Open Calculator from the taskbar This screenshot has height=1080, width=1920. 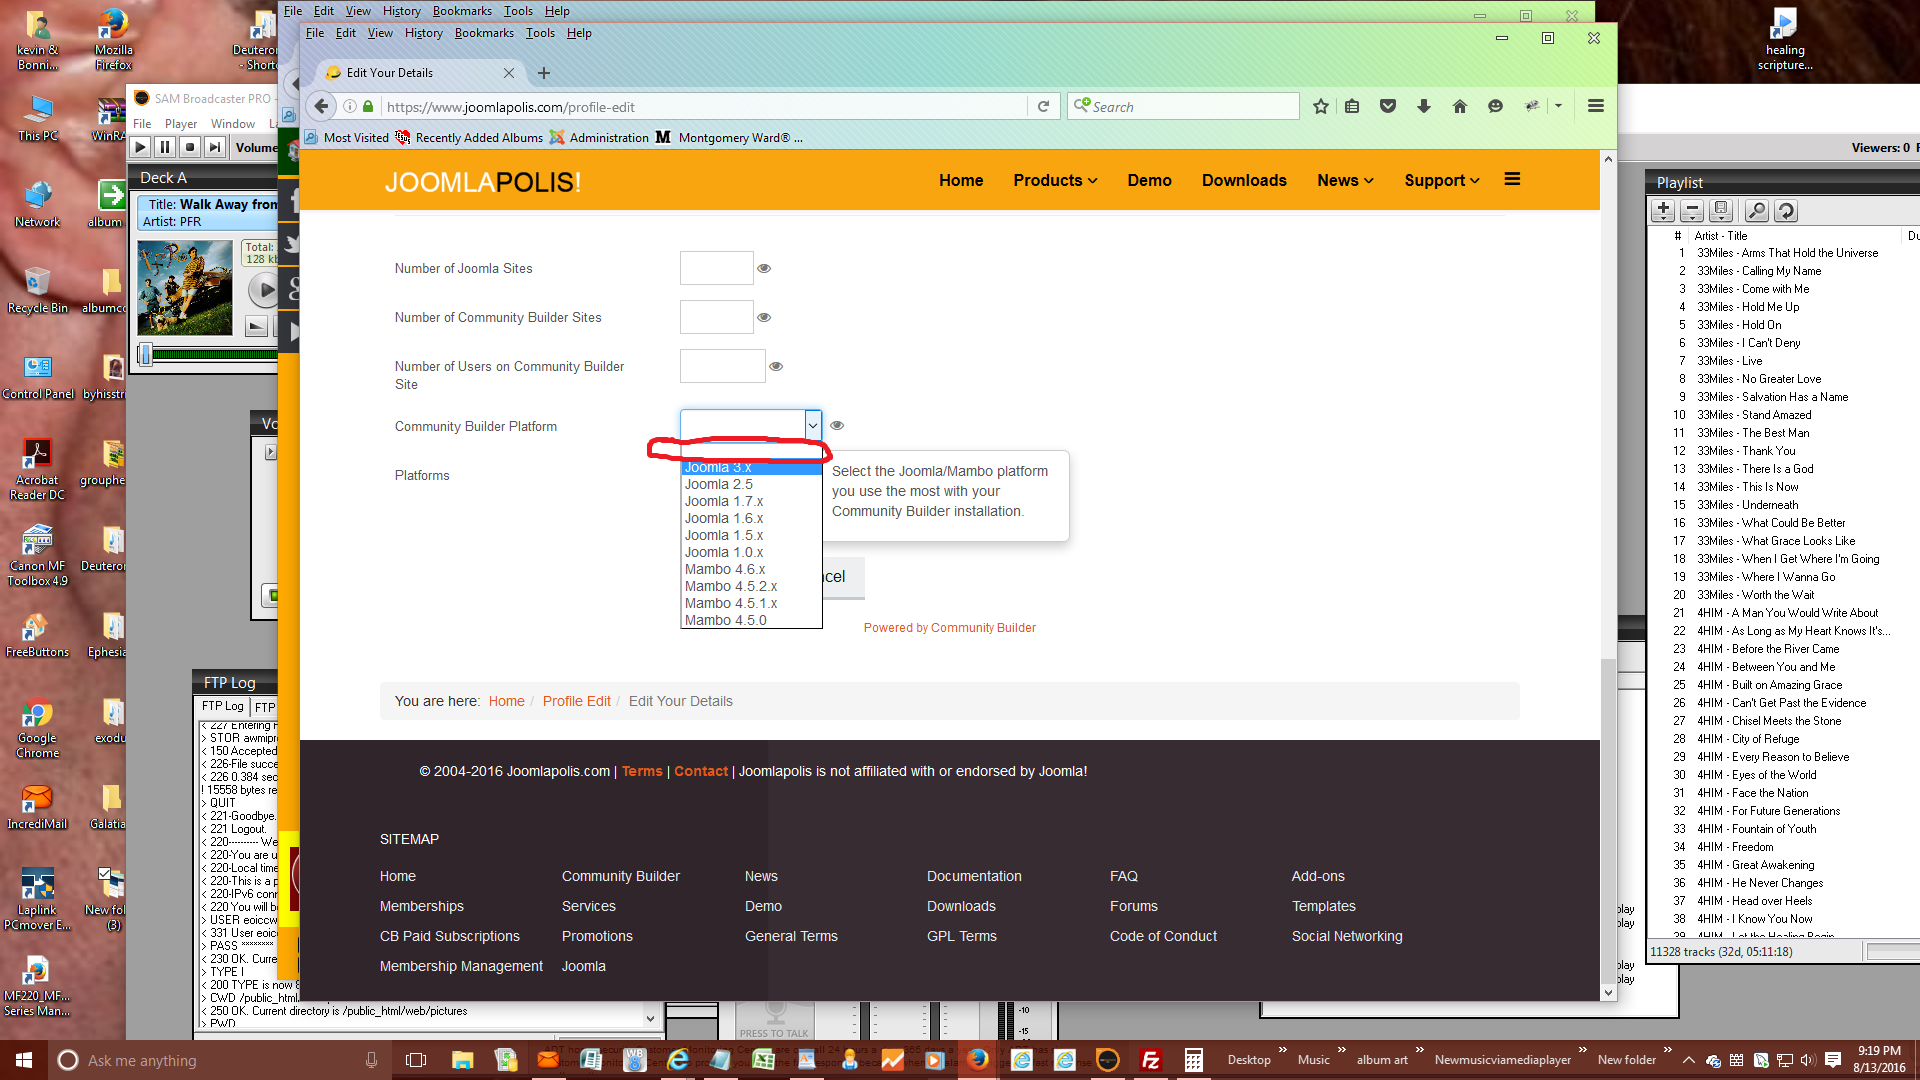point(1194,1060)
